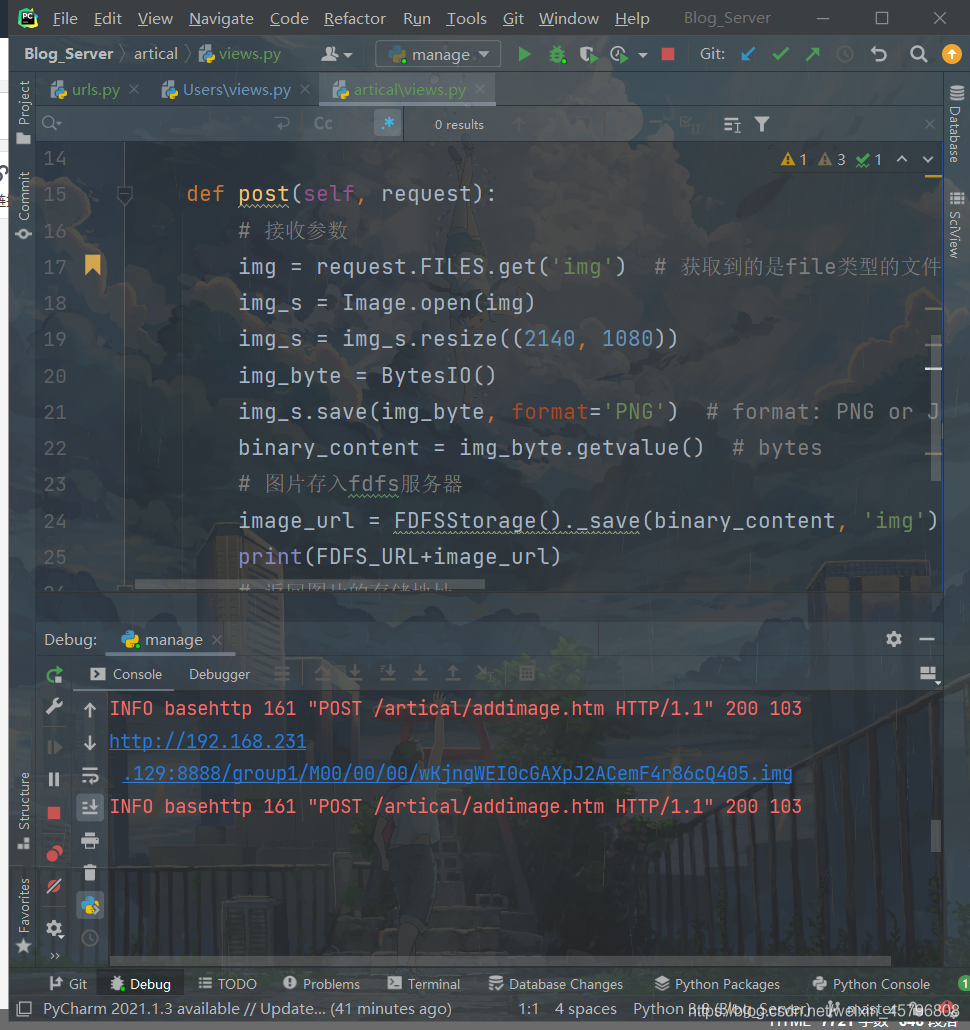Click the profiler run icon
970x1030 pixels.
619,55
